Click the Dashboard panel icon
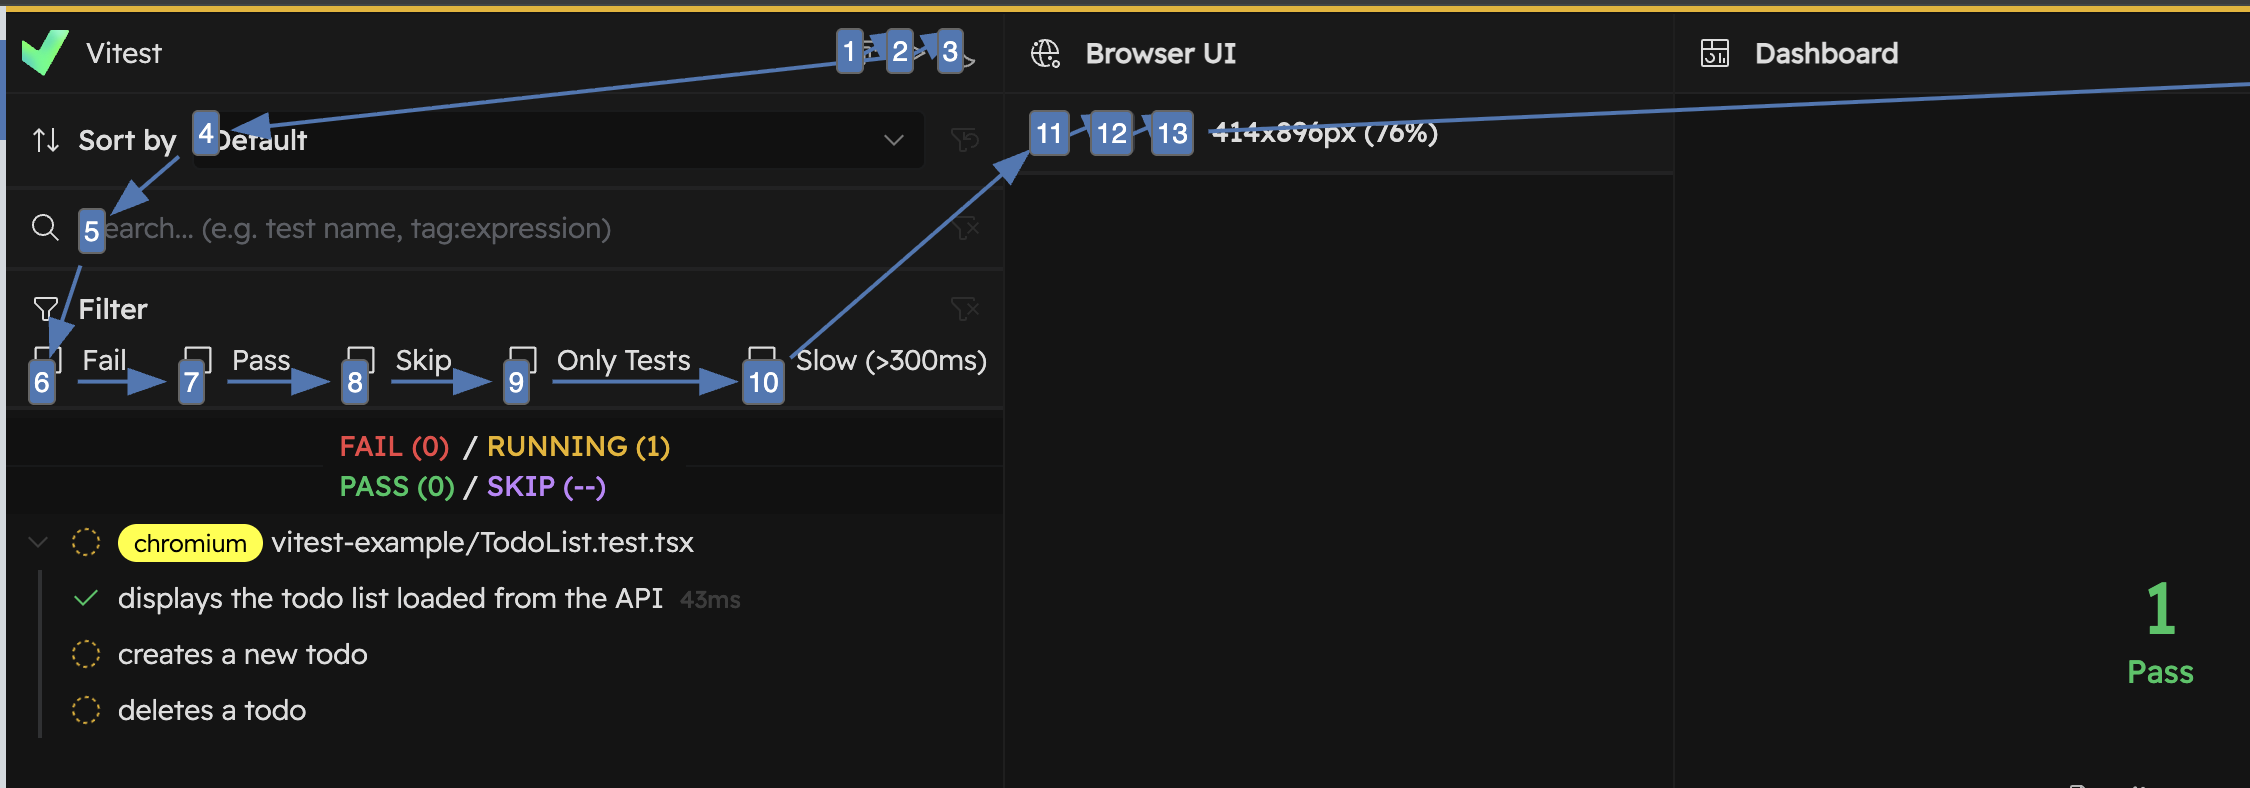The width and height of the screenshot is (2250, 788). tap(1715, 53)
